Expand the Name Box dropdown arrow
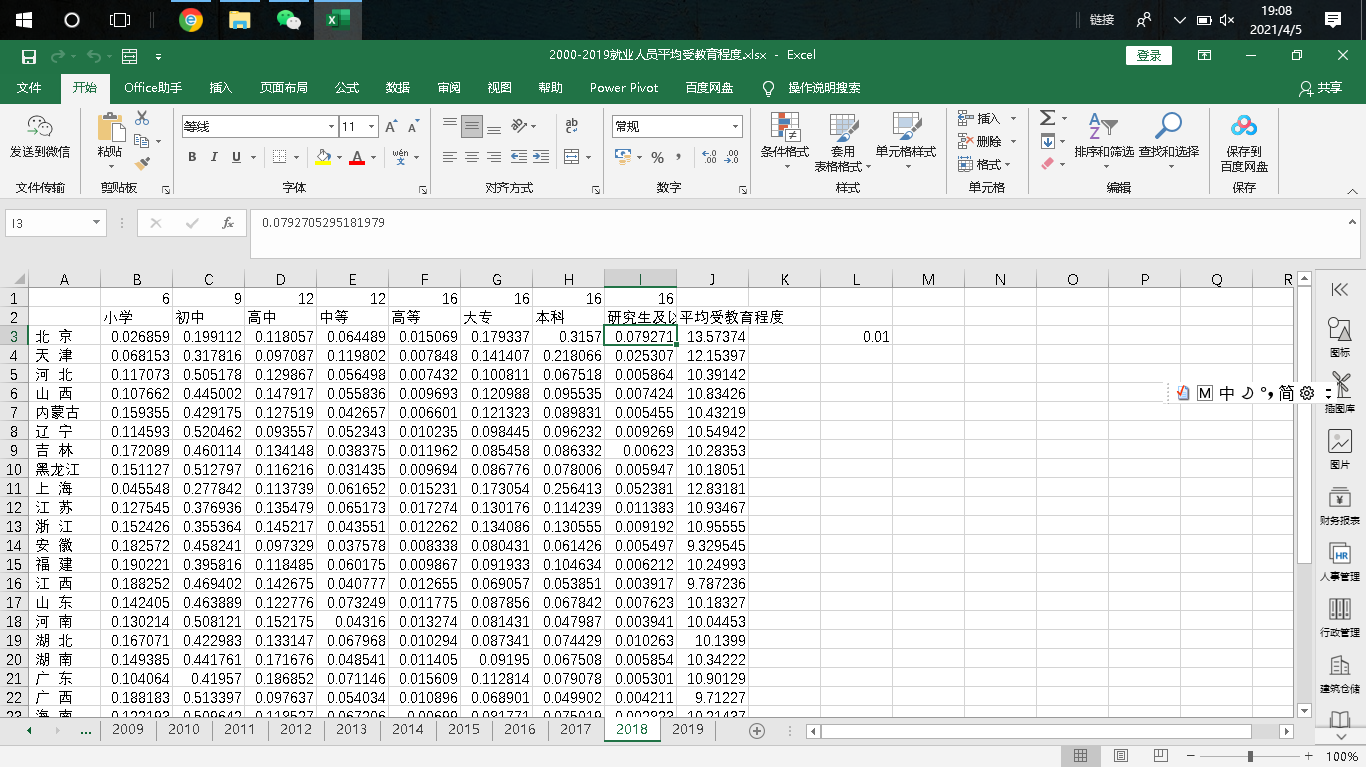The image size is (1366, 768). tap(97, 223)
